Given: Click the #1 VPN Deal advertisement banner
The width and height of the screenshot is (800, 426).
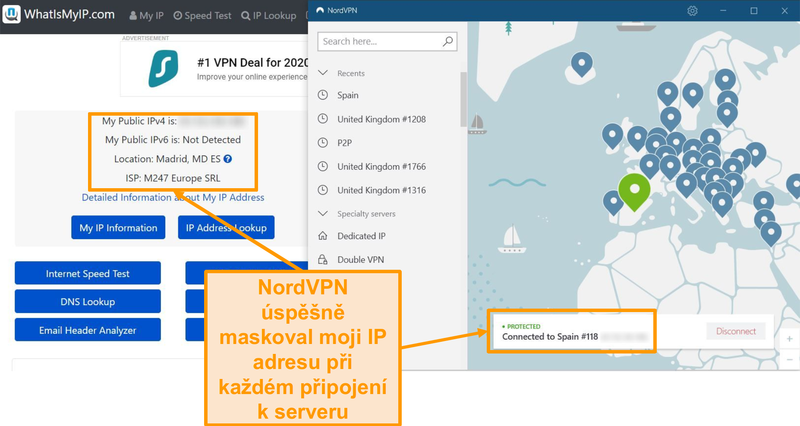Looking at the screenshot, I should click(214, 69).
